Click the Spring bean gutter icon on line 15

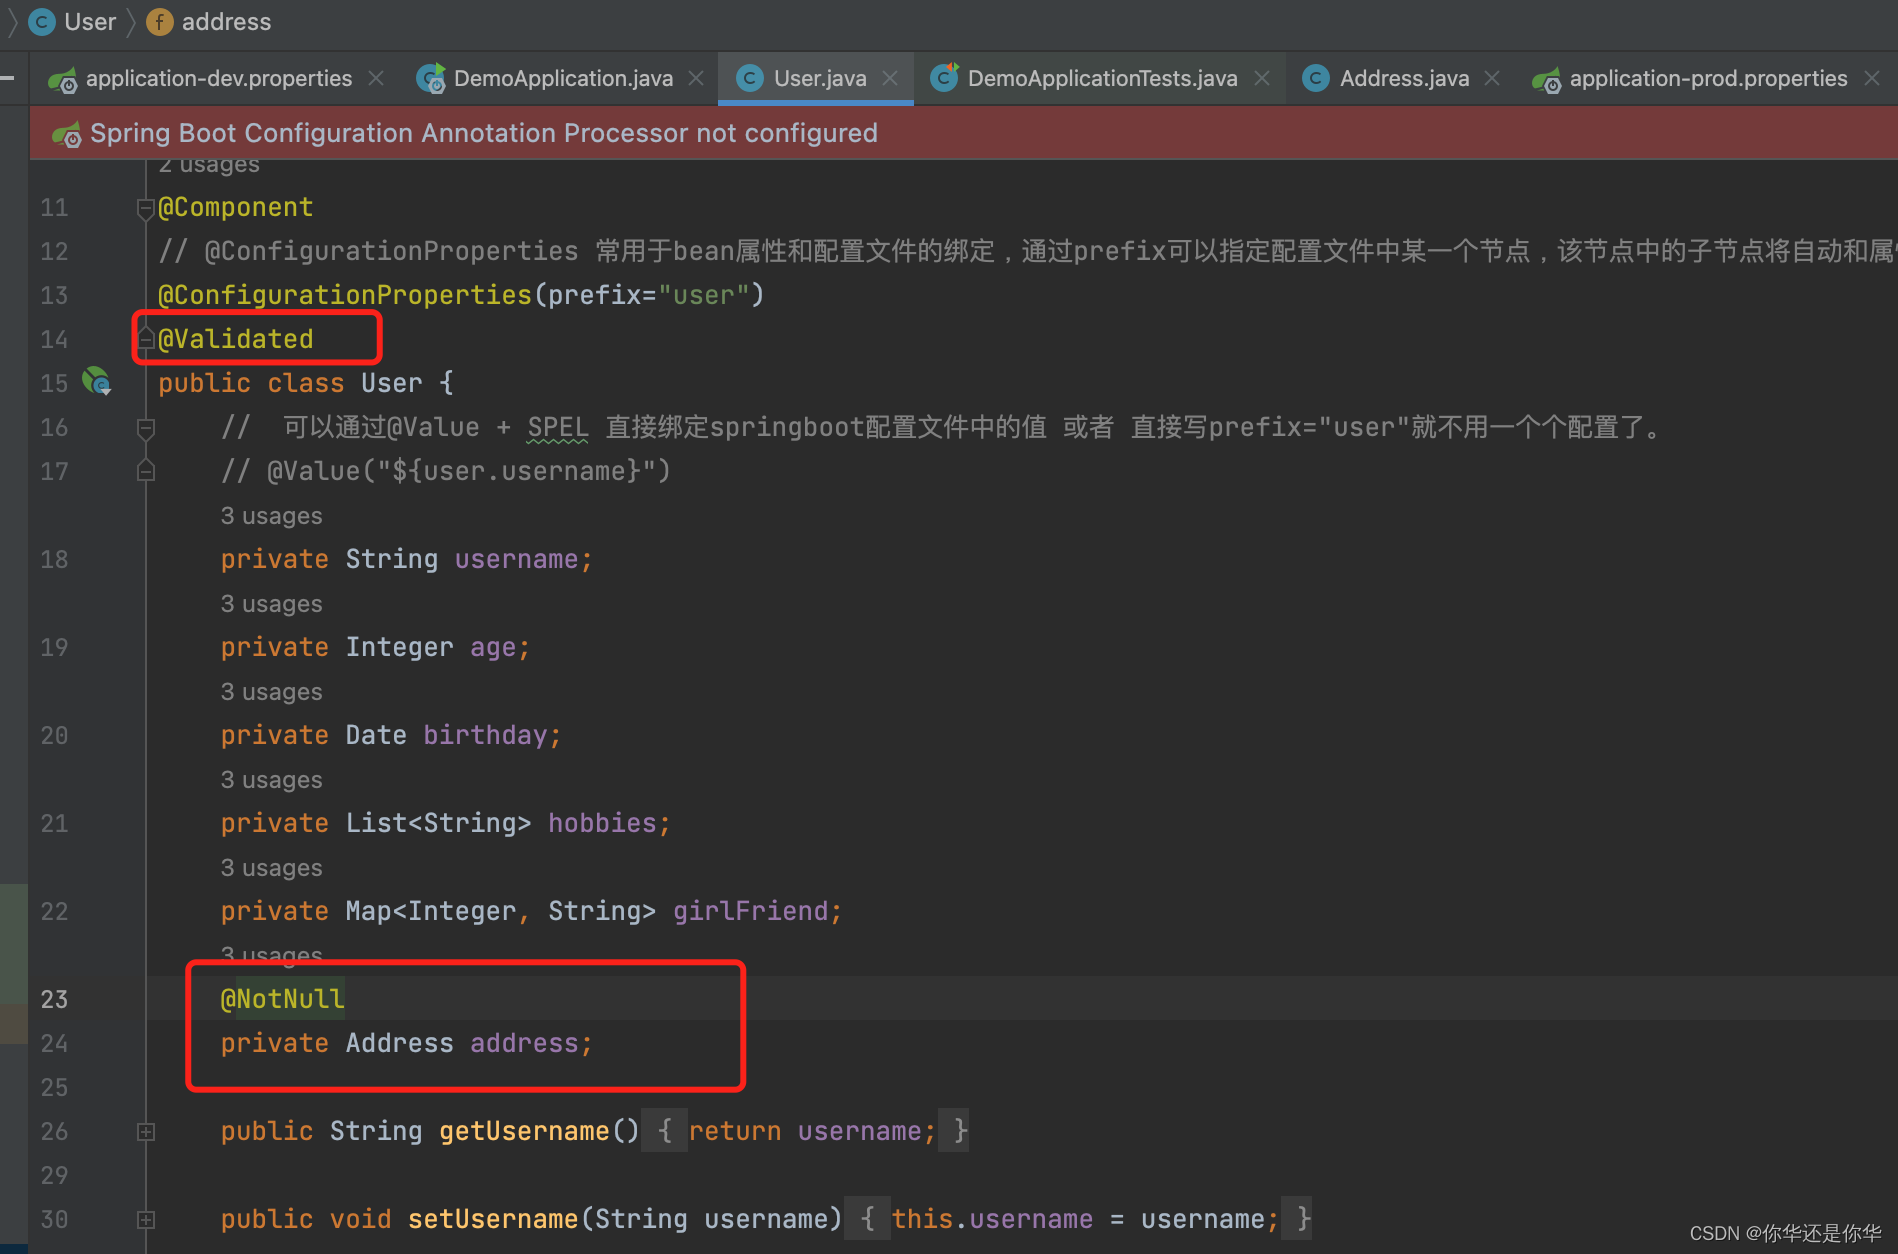[x=97, y=381]
